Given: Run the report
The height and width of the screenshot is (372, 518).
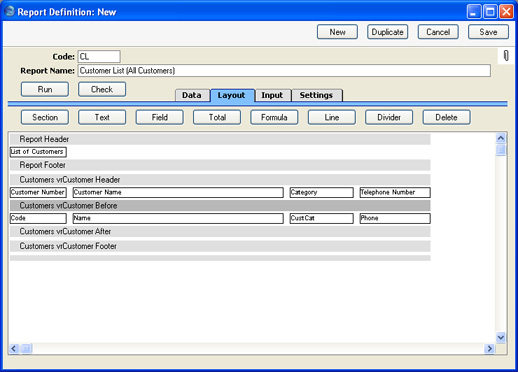Looking at the screenshot, I should pyautogui.click(x=45, y=89).
